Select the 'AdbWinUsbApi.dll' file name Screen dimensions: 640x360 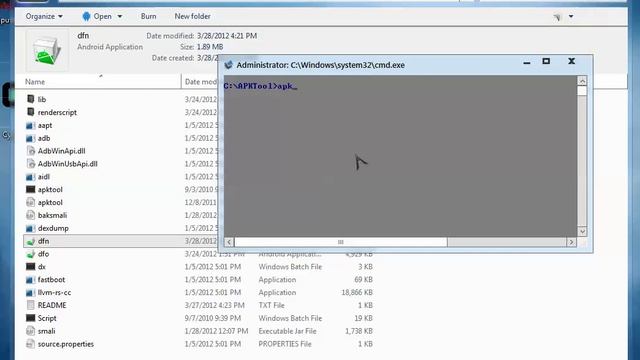pyautogui.click(x=67, y=164)
